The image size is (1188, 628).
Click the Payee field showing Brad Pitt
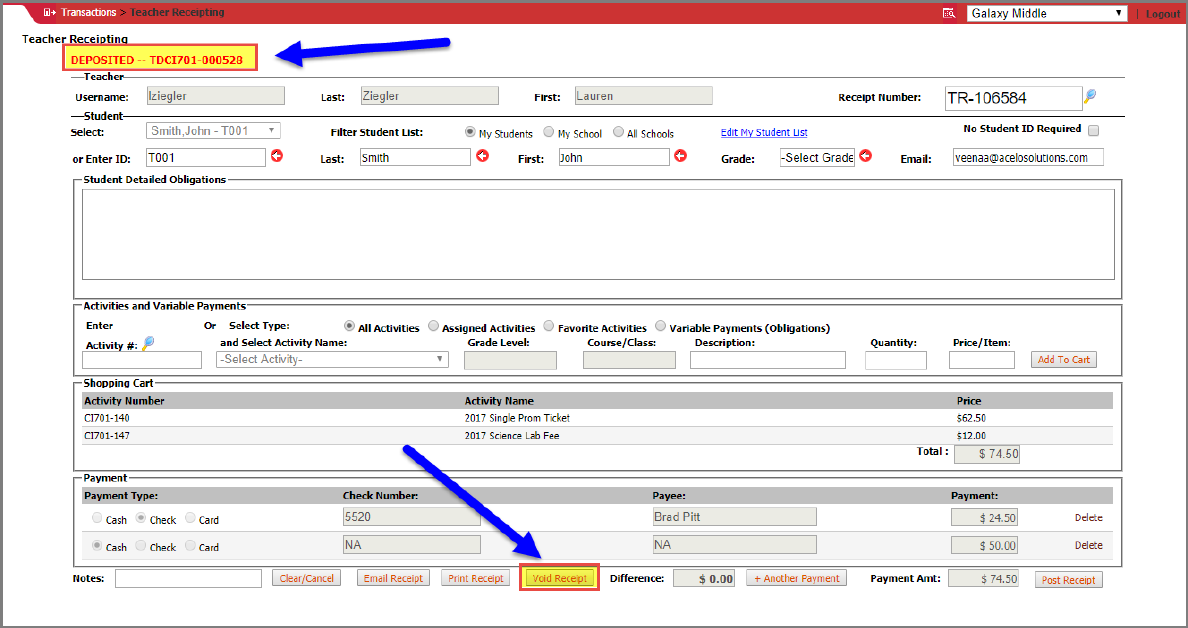coord(734,517)
